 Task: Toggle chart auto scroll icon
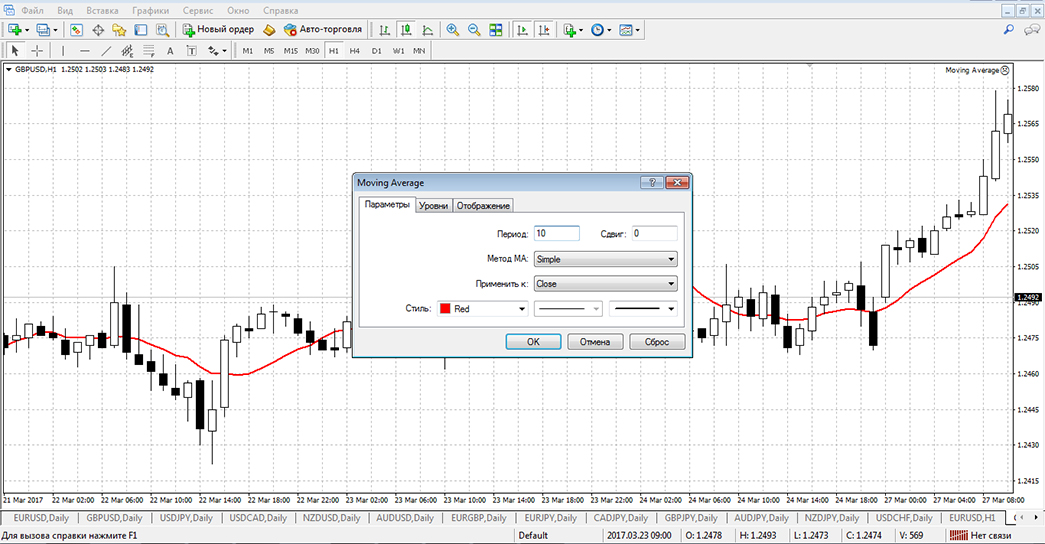click(x=522, y=29)
